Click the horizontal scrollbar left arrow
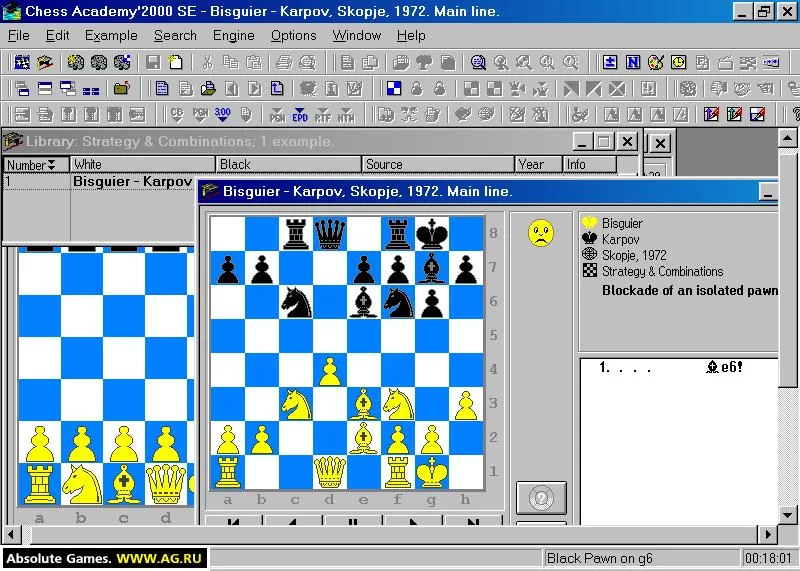This screenshot has height=571, width=800. click(x=11, y=535)
